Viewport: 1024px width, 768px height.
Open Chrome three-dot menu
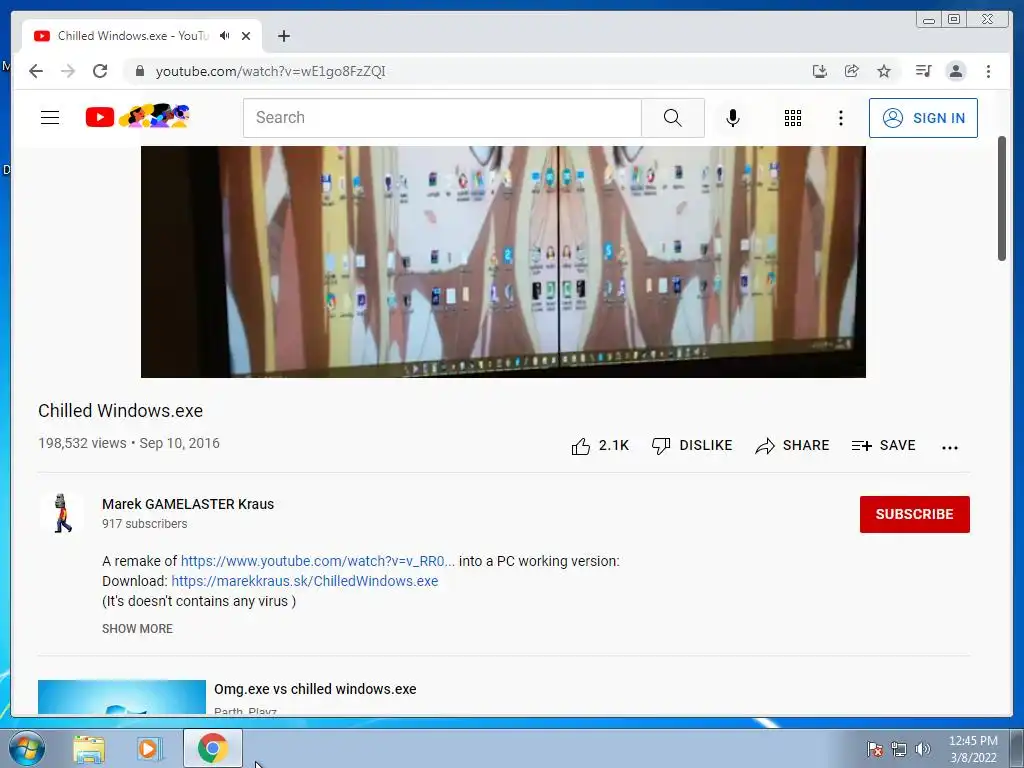(988, 71)
